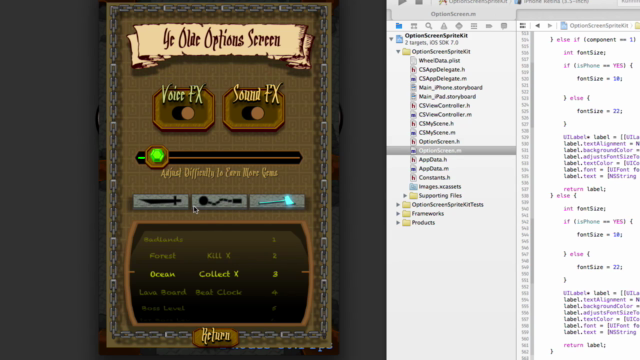This screenshot has height=360, width=640.
Task: Open the Debug navigator icon
Action: [474, 26]
